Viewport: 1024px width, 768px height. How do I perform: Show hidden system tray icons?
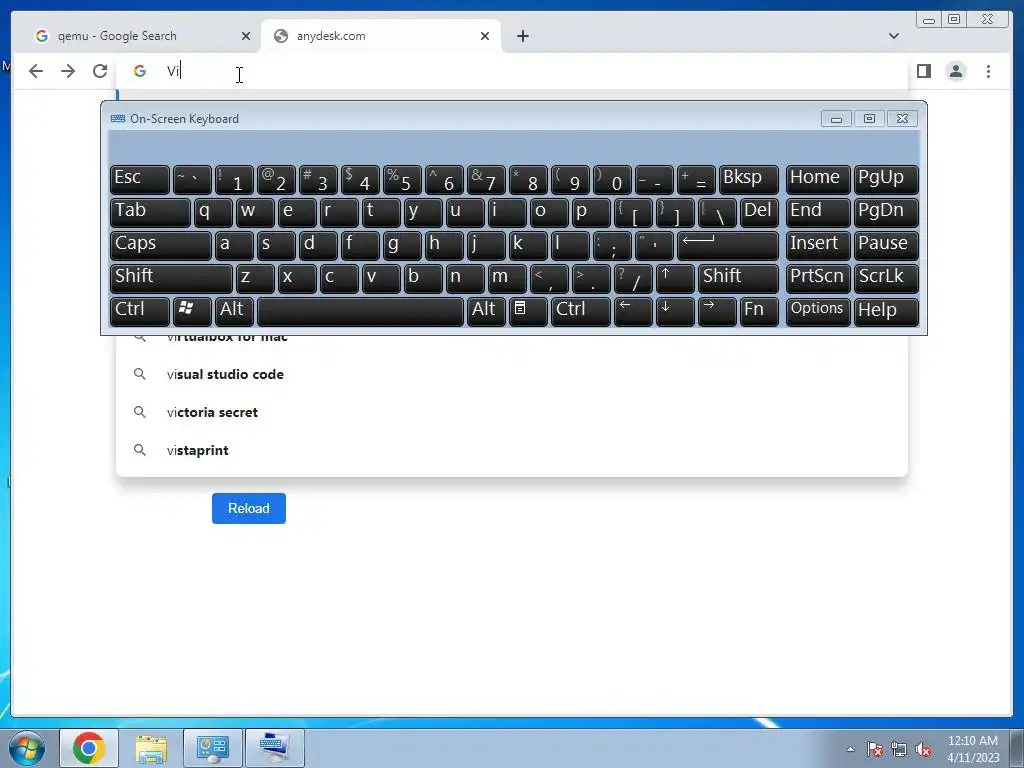point(850,749)
